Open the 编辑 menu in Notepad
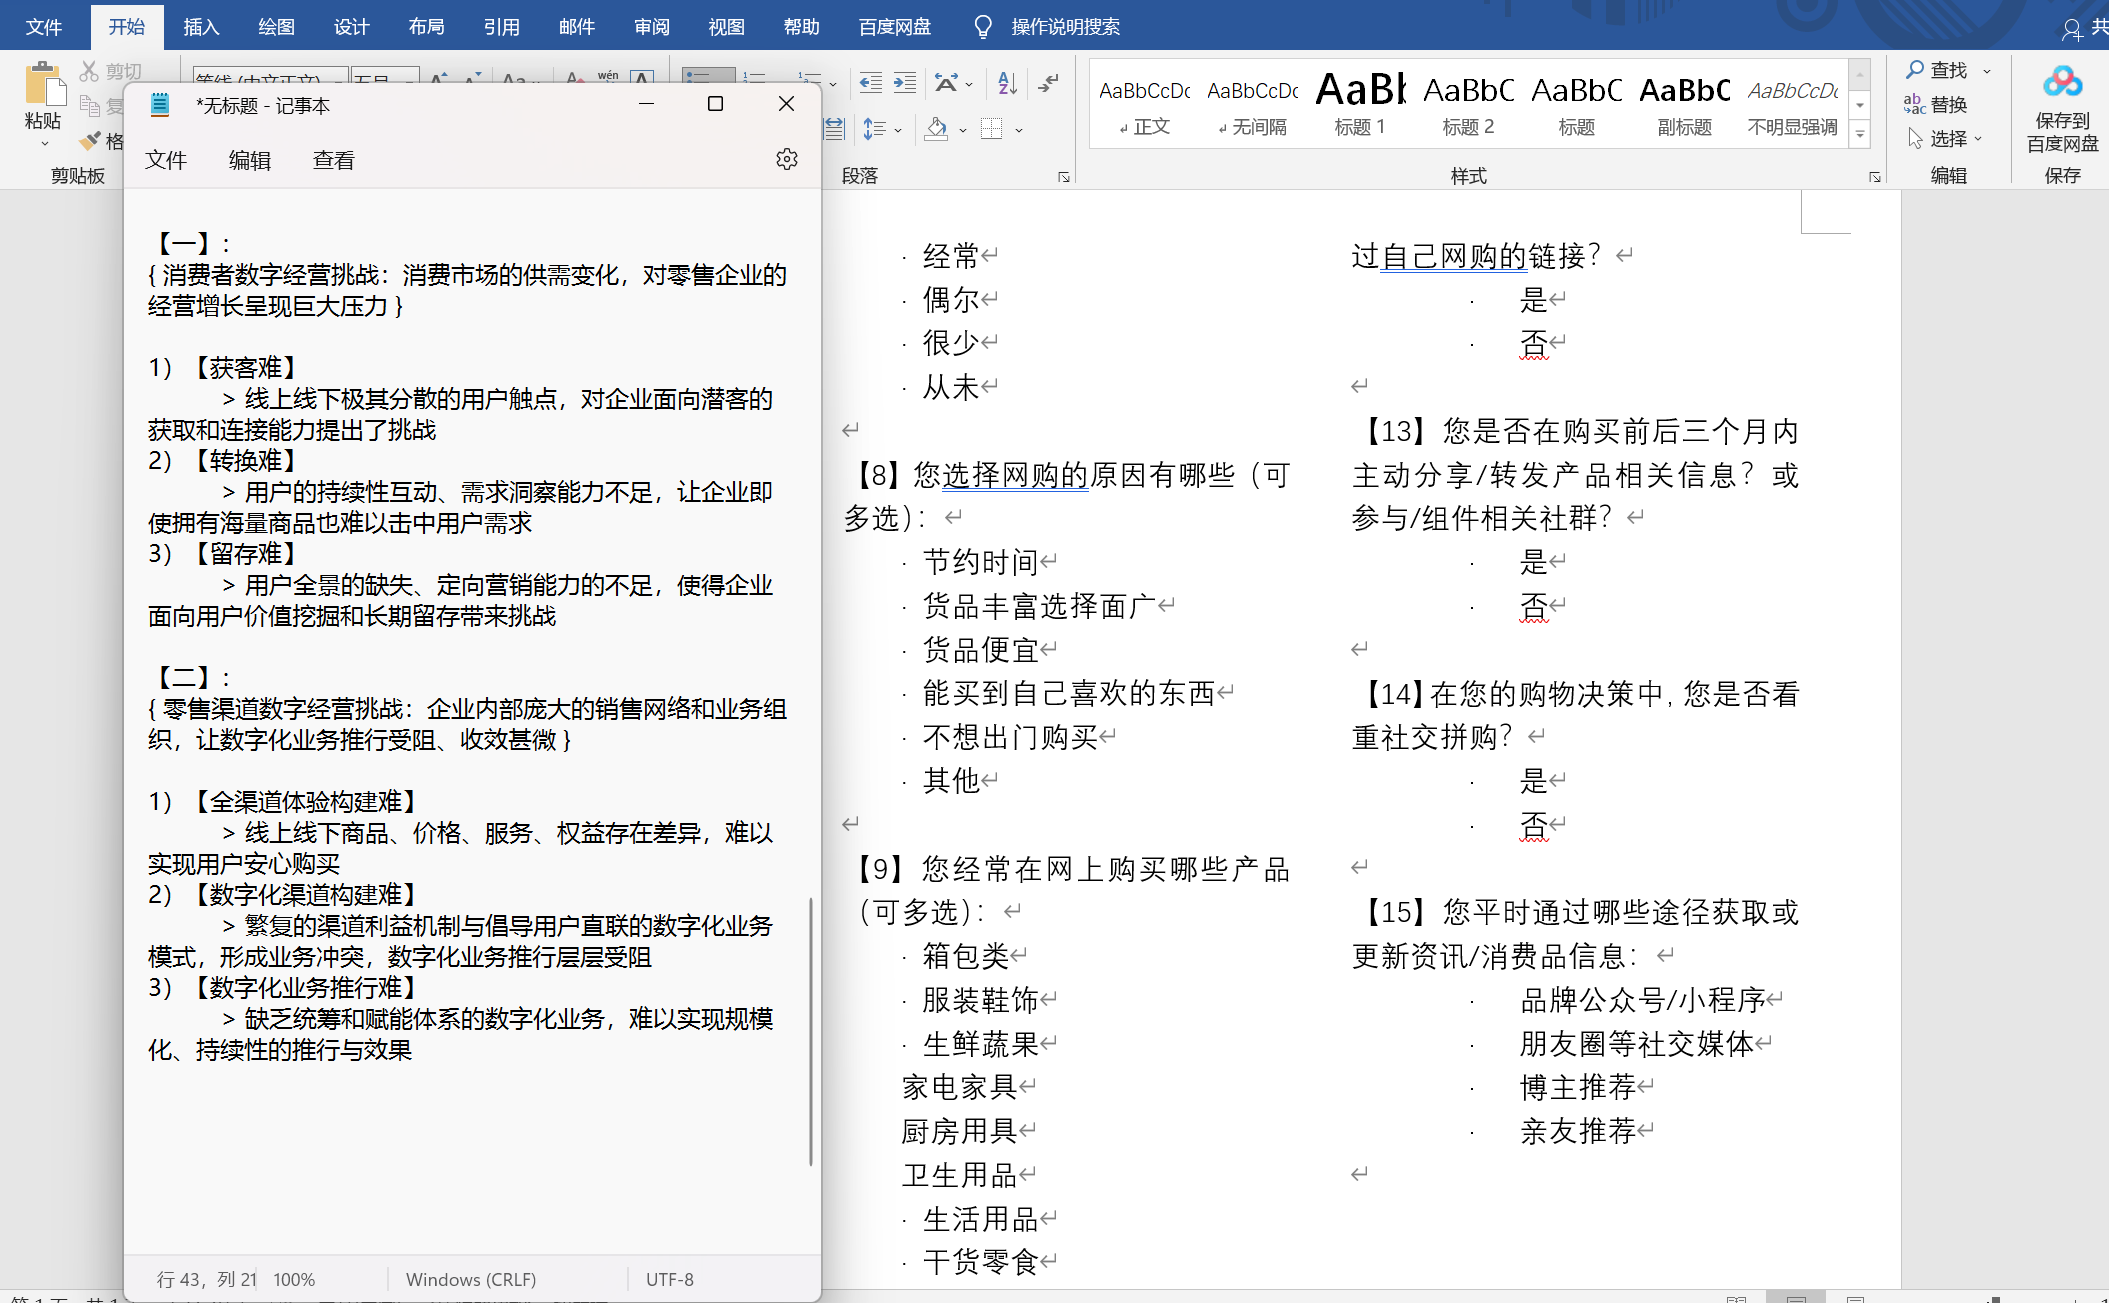 pyautogui.click(x=249, y=160)
